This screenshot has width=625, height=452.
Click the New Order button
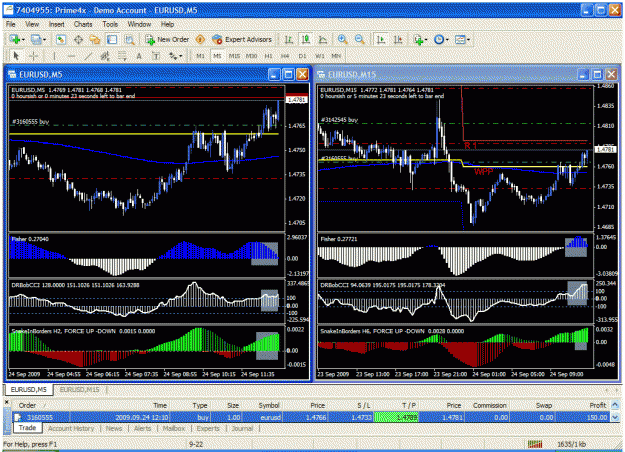point(167,39)
